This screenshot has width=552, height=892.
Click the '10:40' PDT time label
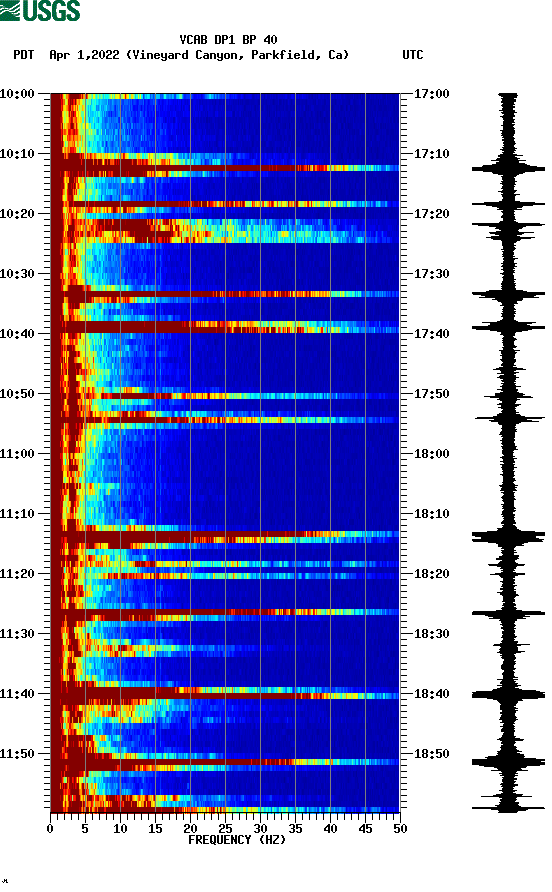(18, 333)
